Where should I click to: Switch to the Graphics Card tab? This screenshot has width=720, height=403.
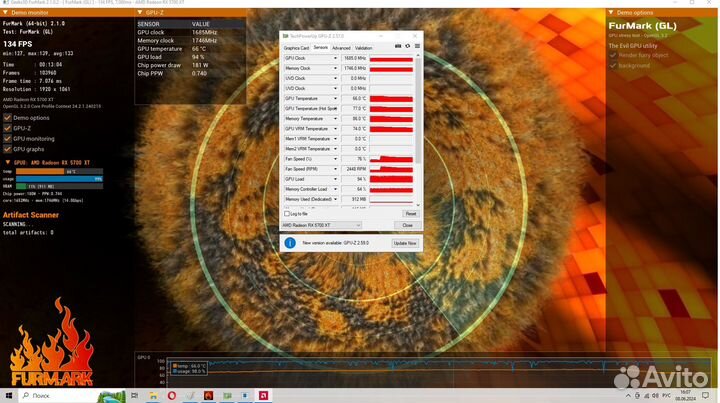(x=296, y=47)
